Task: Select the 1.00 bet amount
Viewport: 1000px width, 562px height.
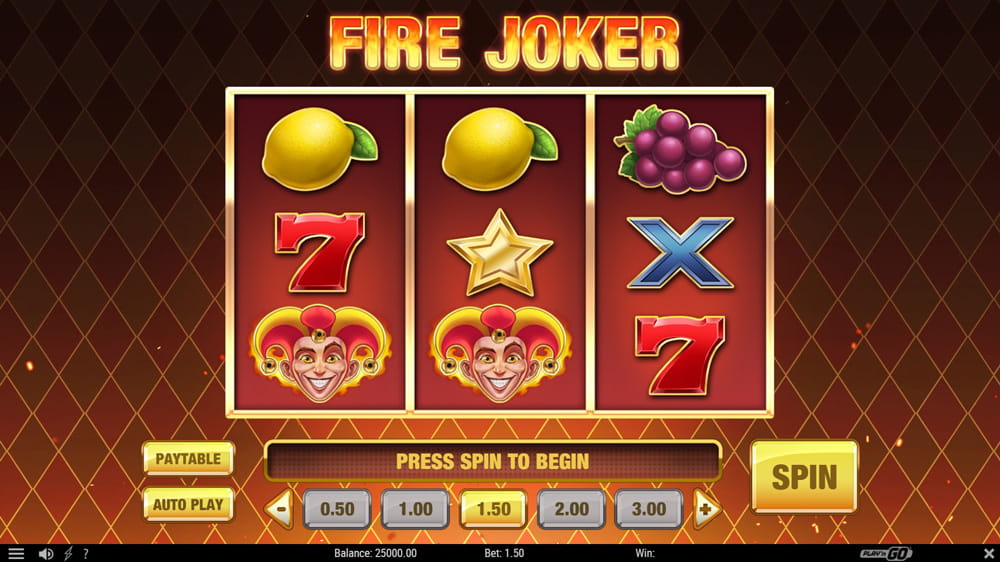Action: click(x=415, y=509)
